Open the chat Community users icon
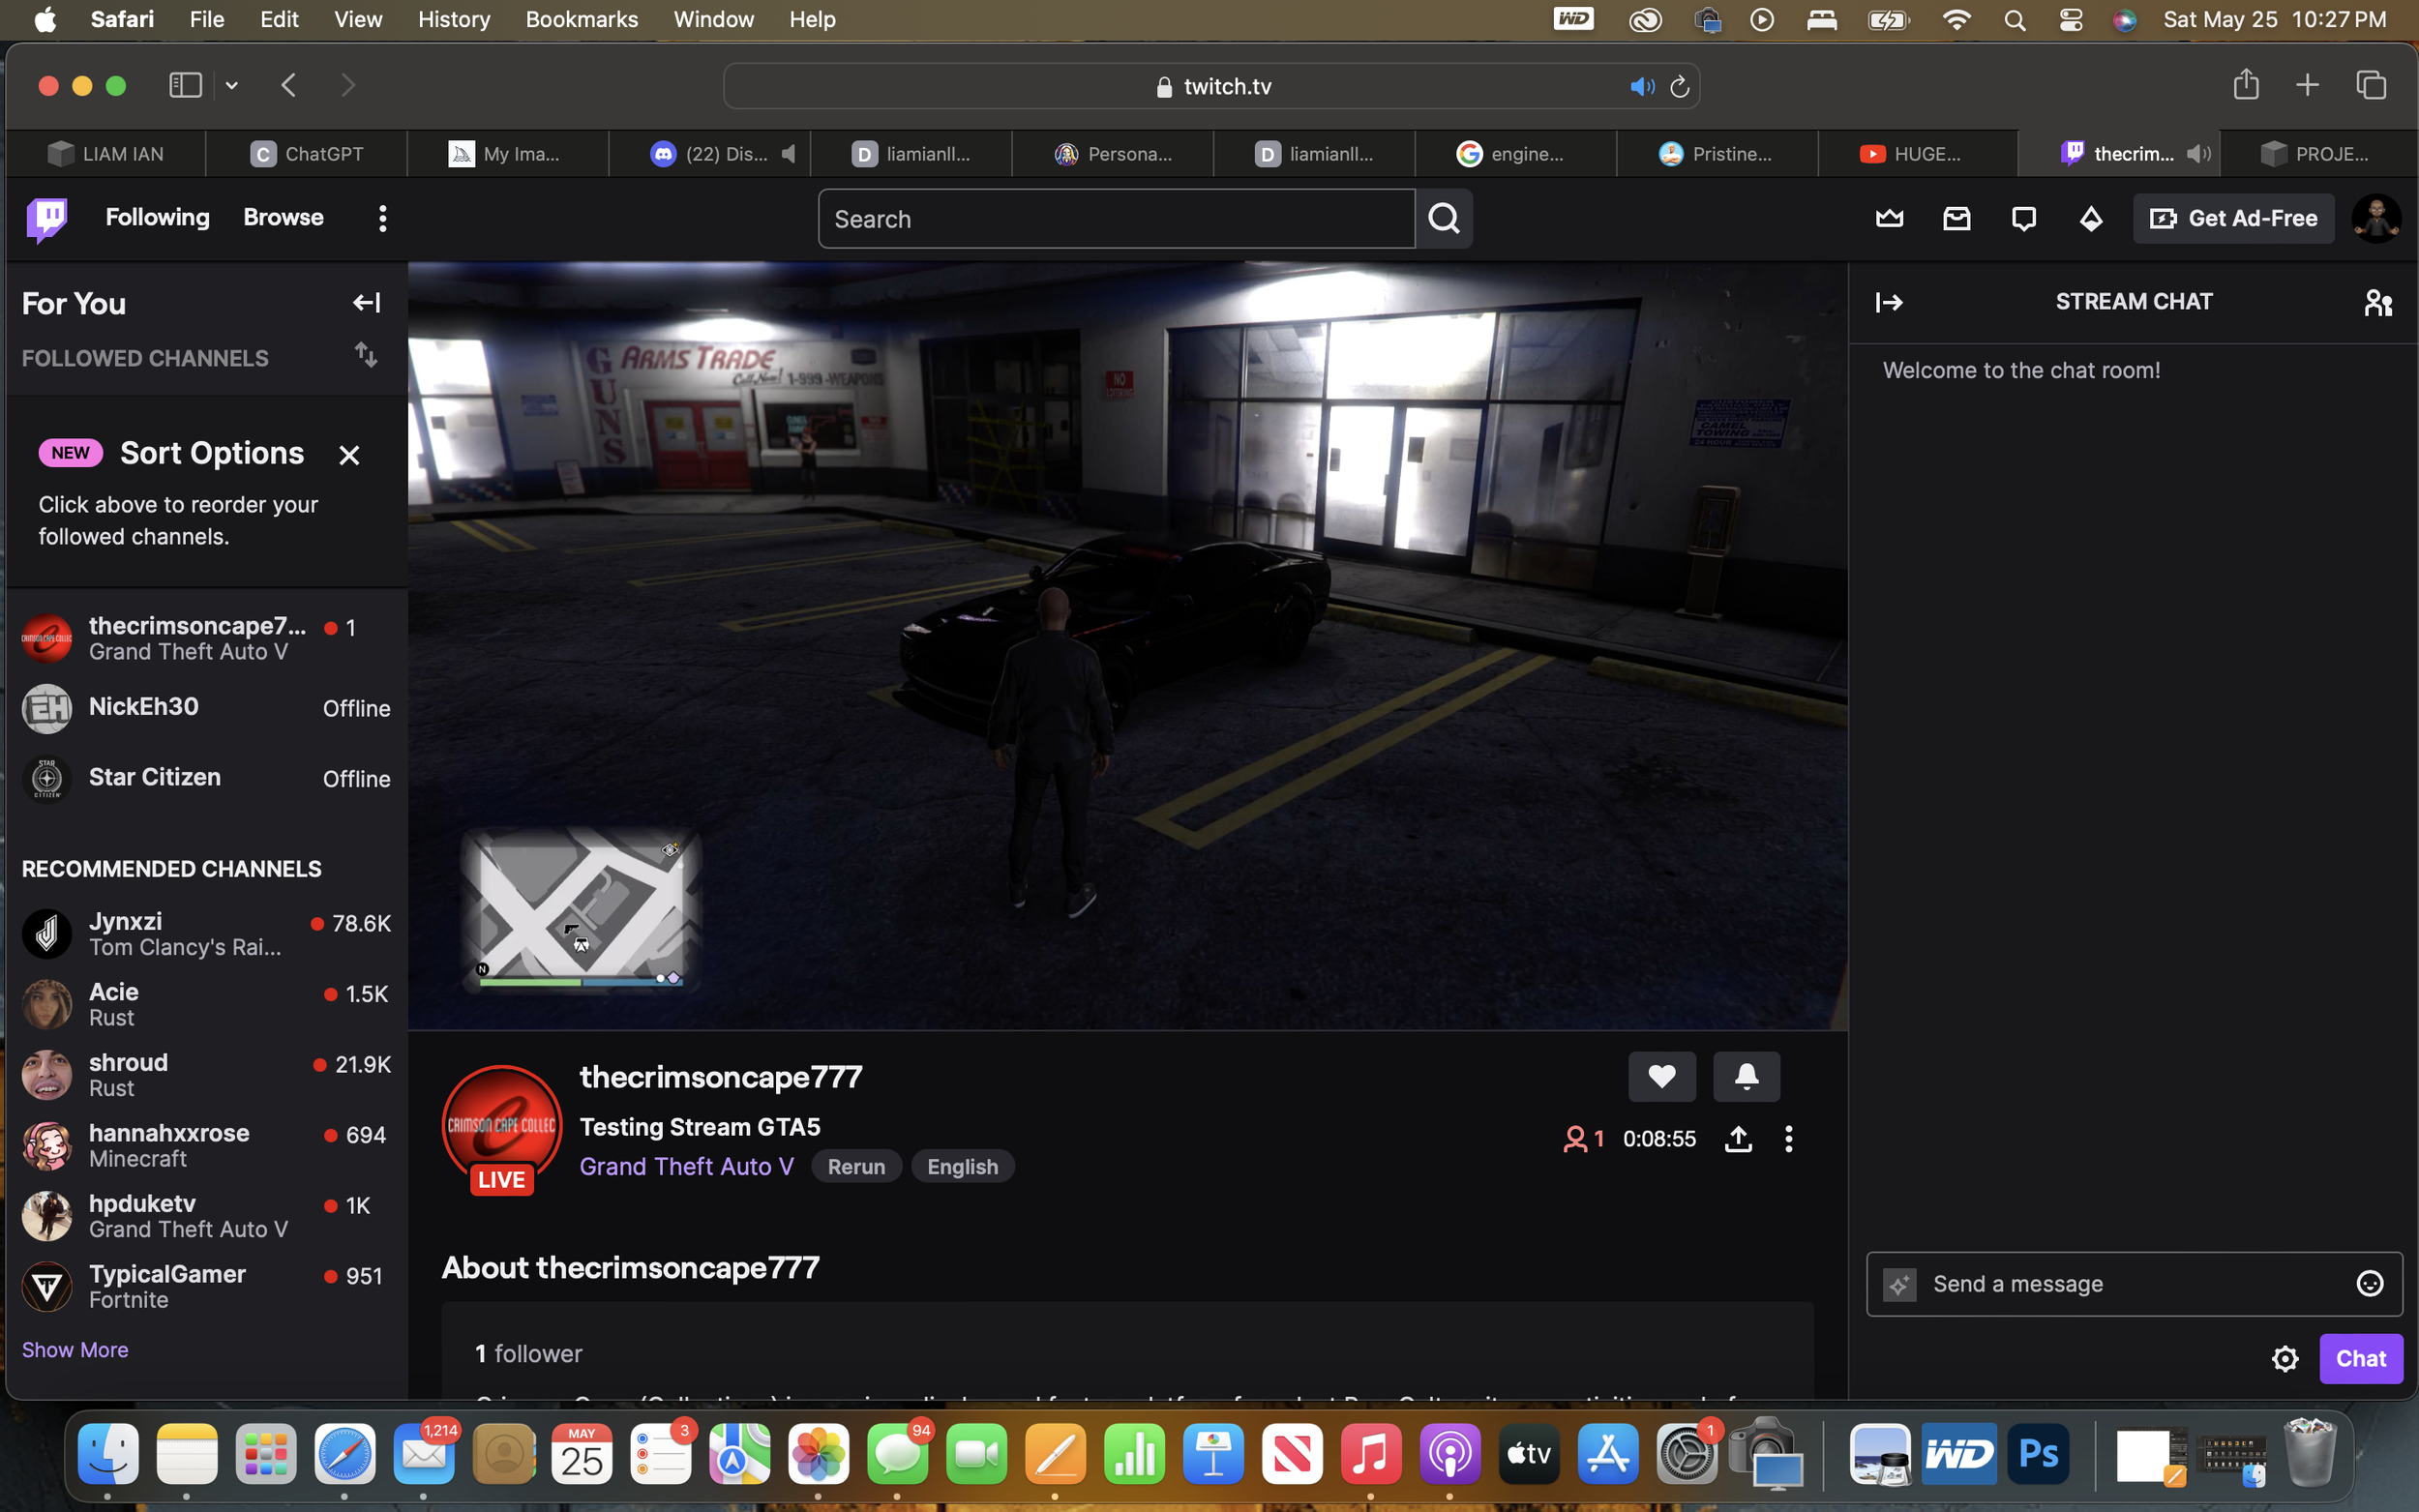 tap(2377, 302)
